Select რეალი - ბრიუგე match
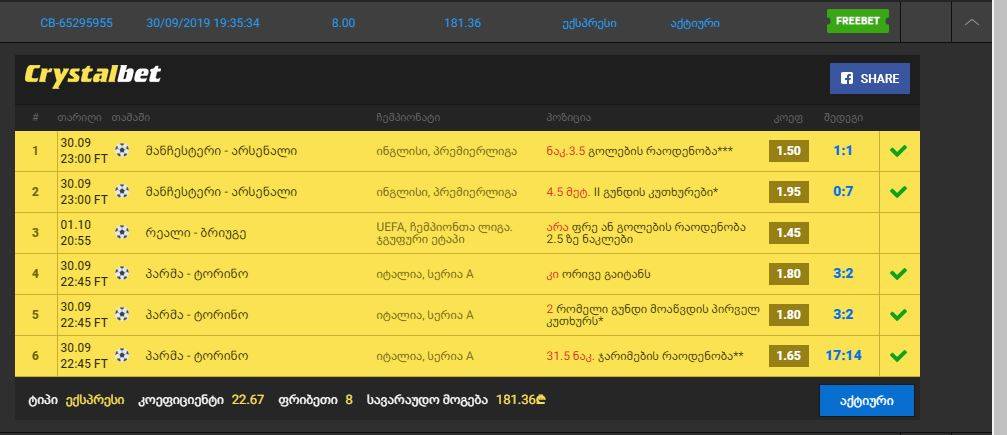This screenshot has height=435, width=1007. 195,233
